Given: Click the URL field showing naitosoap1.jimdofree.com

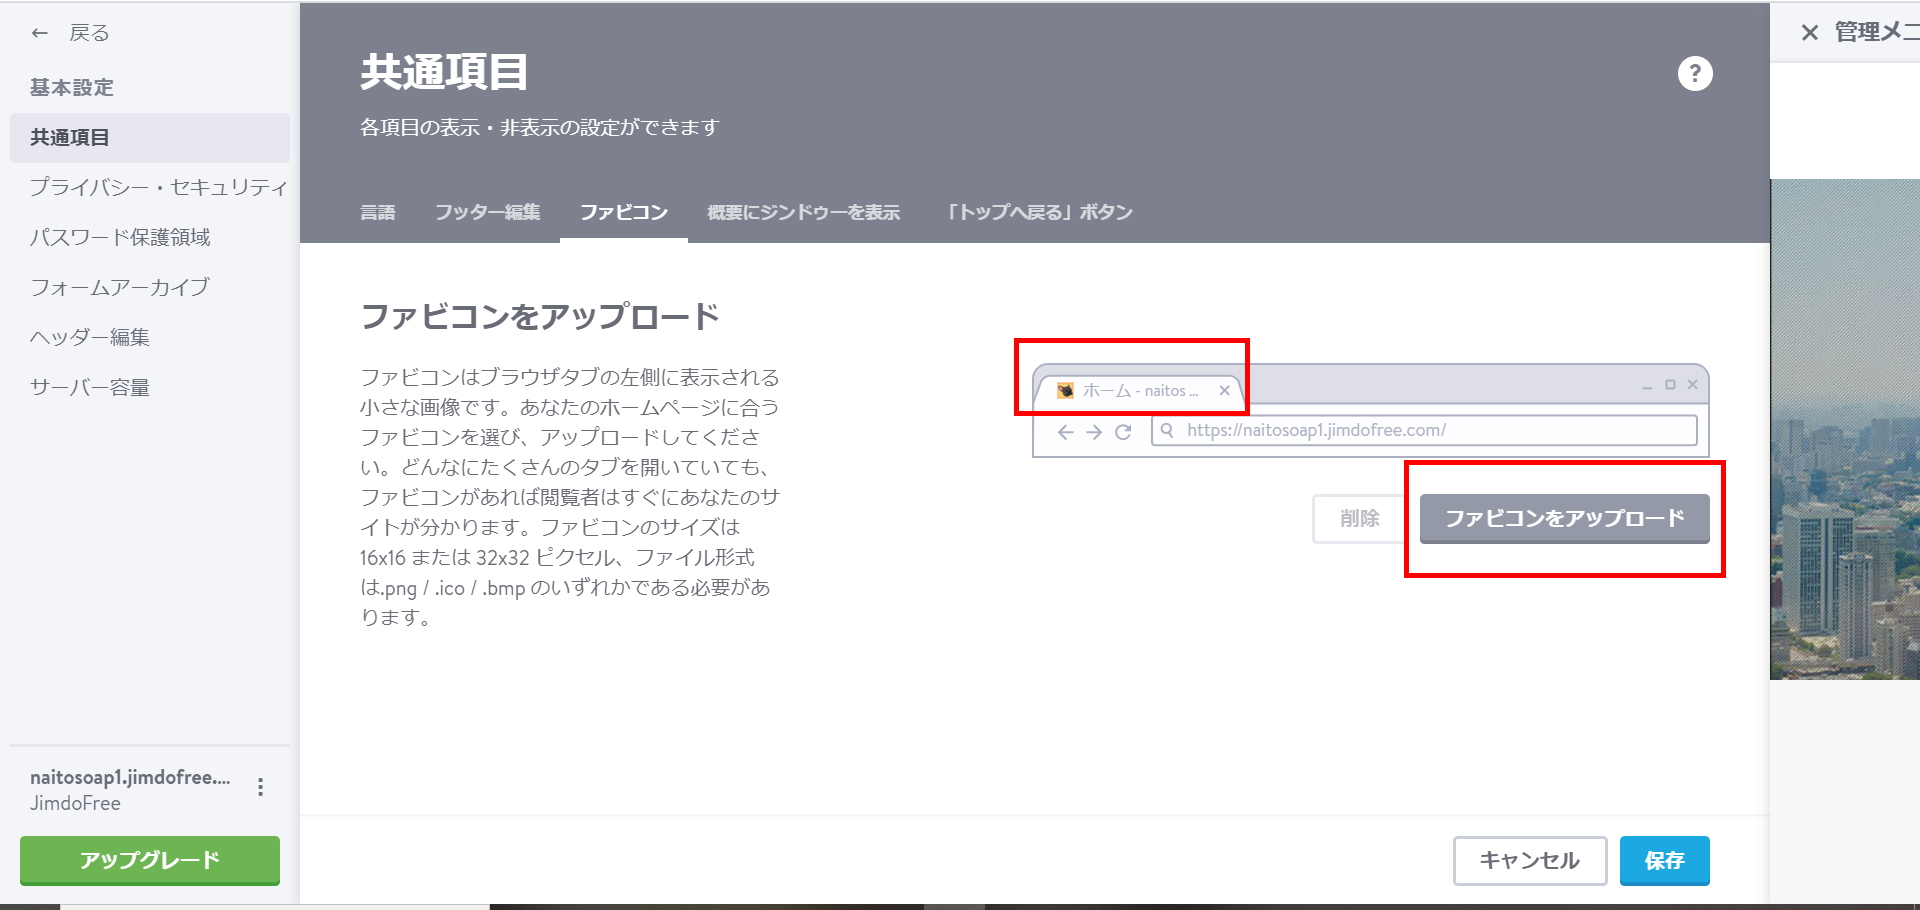Looking at the screenshot, I should pyautogui.click(x=1316, y=430).
